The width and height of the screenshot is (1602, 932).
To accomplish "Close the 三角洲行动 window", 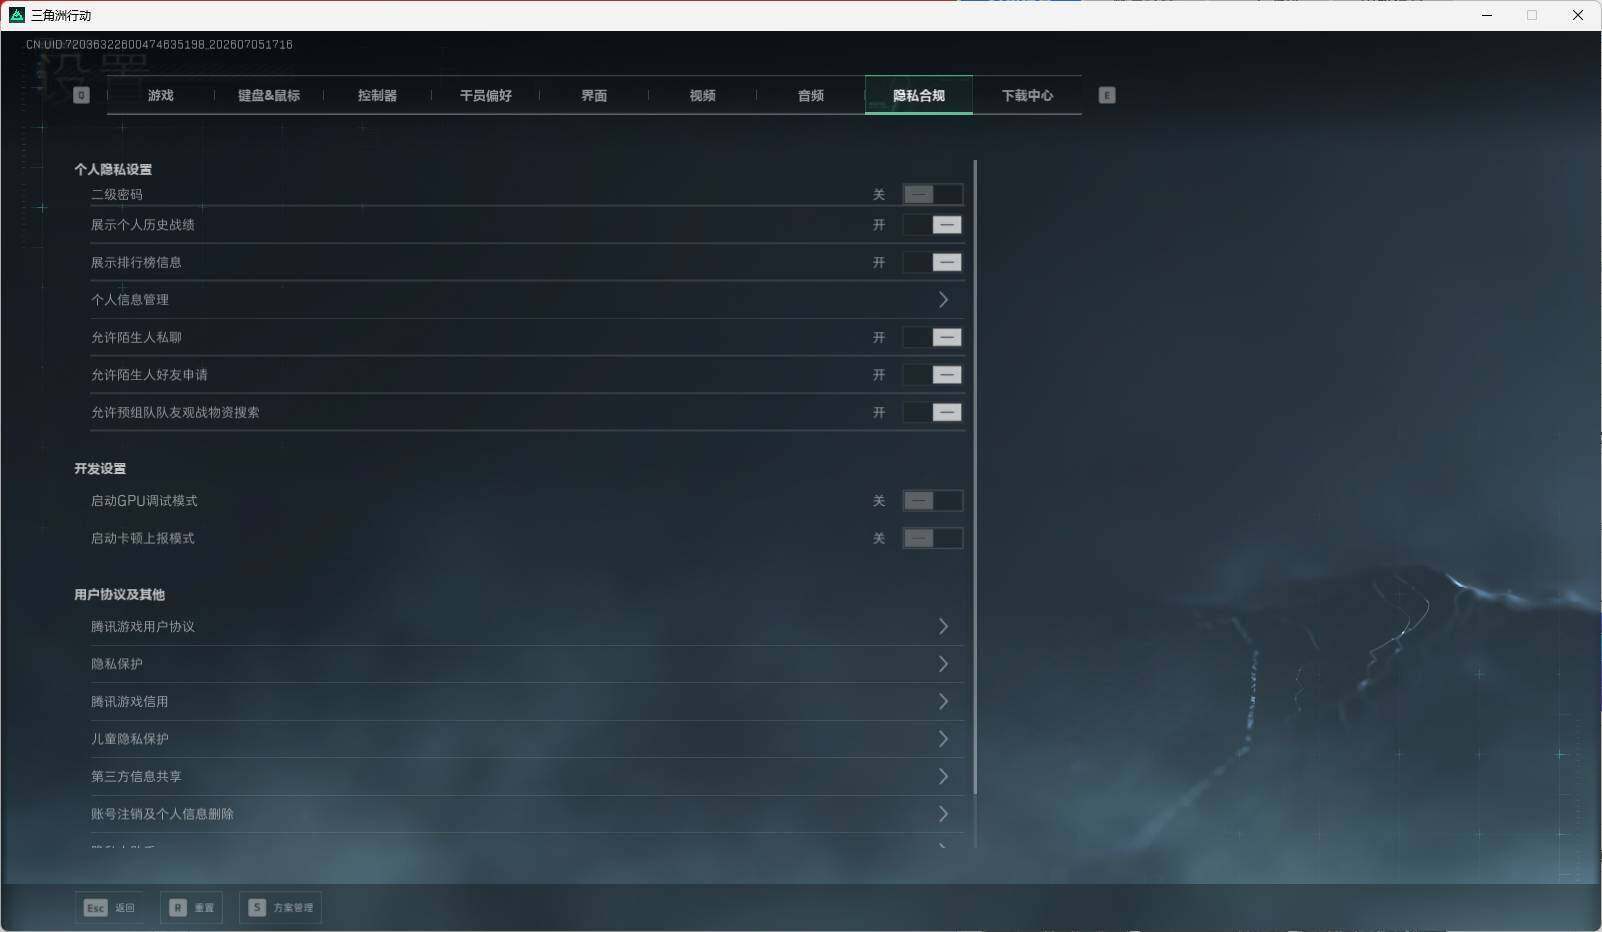I will tap(1578, 15).
